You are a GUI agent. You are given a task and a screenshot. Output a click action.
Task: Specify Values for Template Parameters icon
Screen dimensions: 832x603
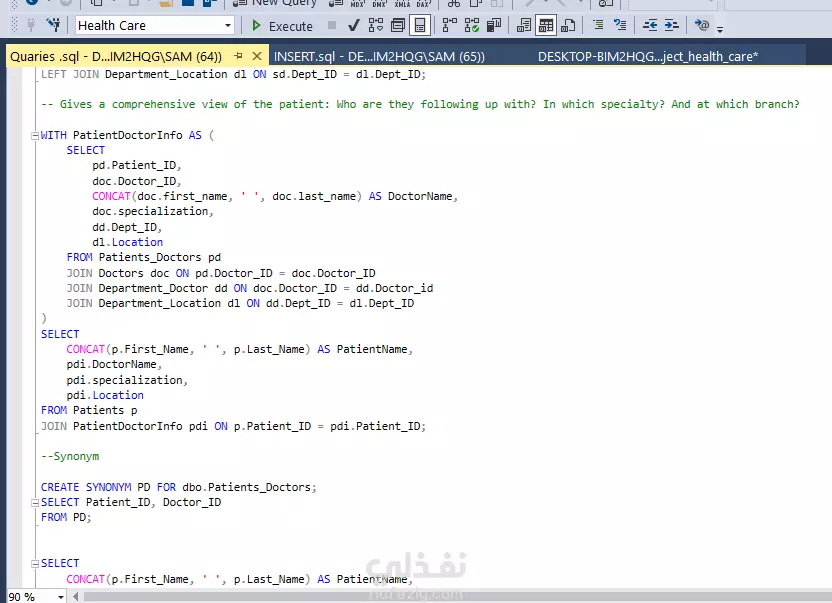[701, 25]
